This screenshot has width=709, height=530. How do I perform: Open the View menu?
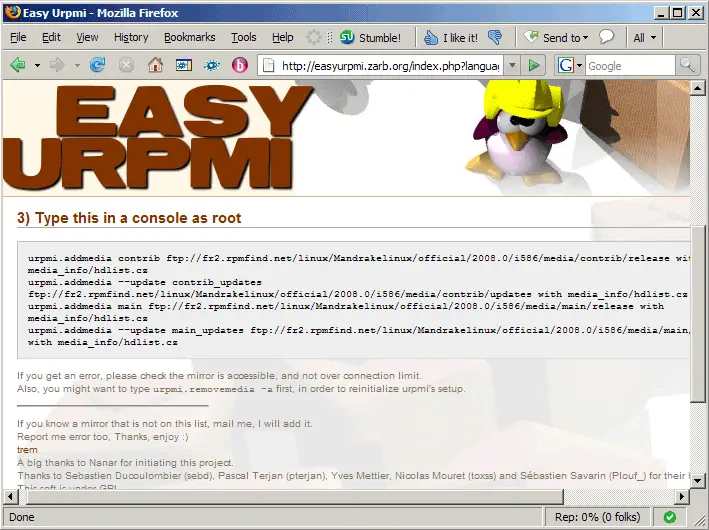click(x=87, y=38)
